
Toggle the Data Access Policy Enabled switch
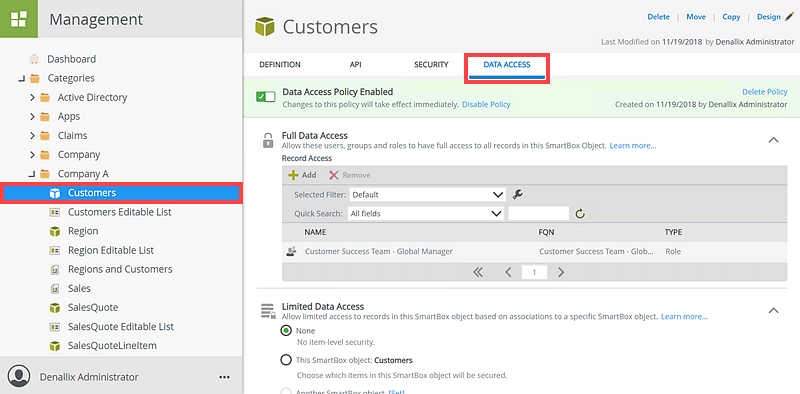[266, 97]
